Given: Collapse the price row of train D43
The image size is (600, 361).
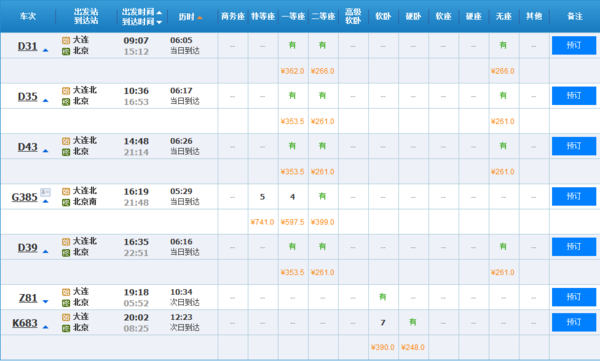Looking at the screenshot, I should (x=46, y=151).
